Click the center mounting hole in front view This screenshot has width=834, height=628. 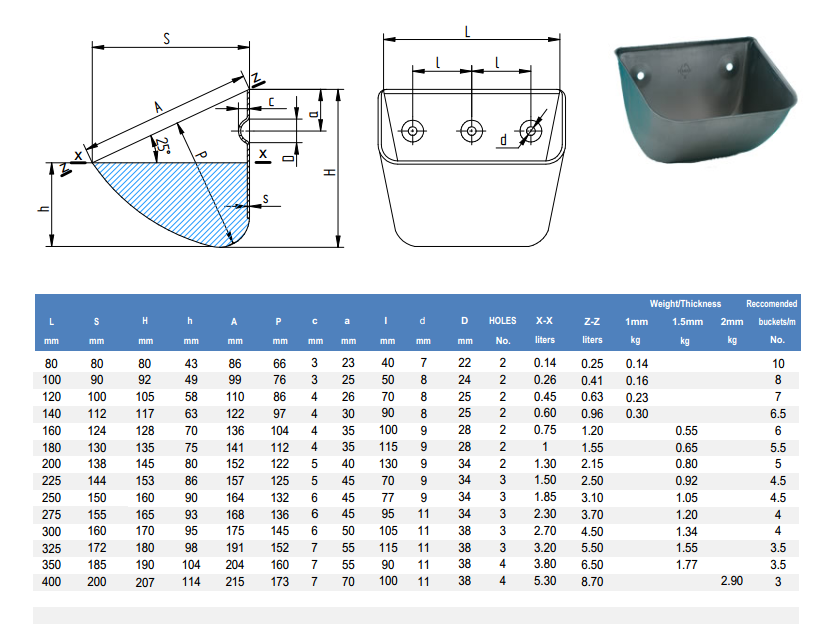pos(471,131)
